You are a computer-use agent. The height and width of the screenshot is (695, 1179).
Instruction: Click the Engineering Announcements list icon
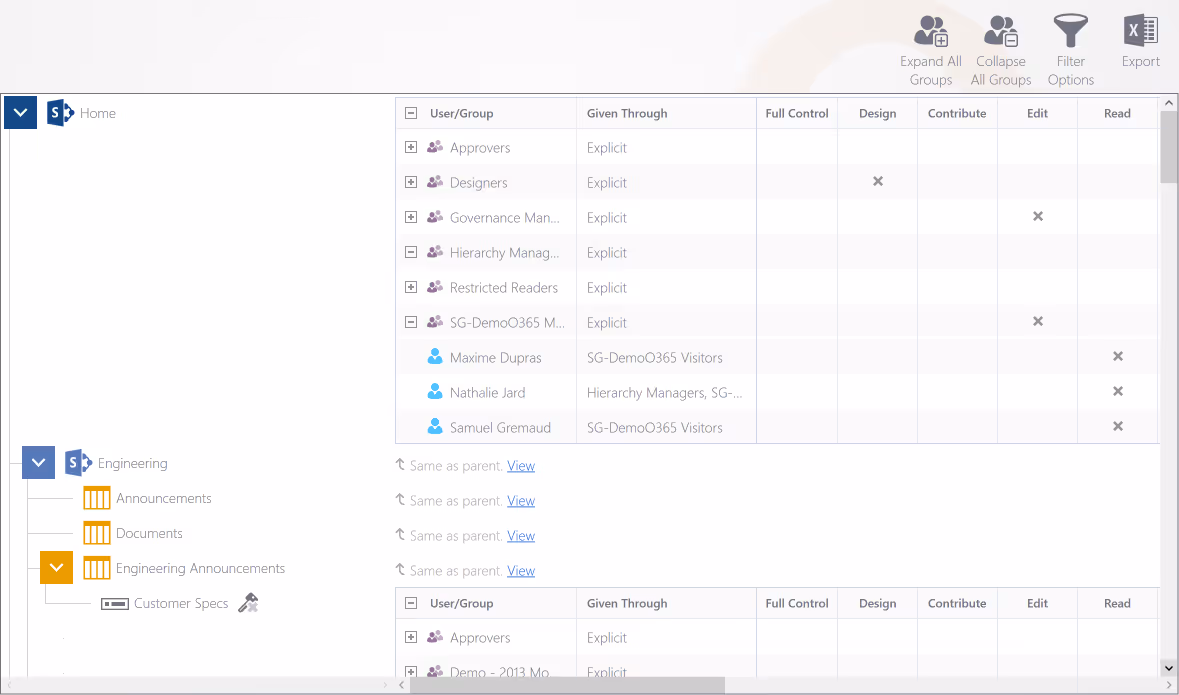(96, 568)
